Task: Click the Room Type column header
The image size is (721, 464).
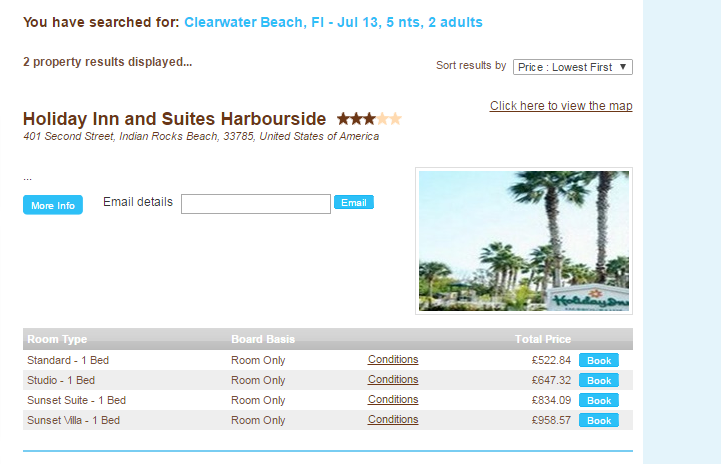Action: point(57,339)
